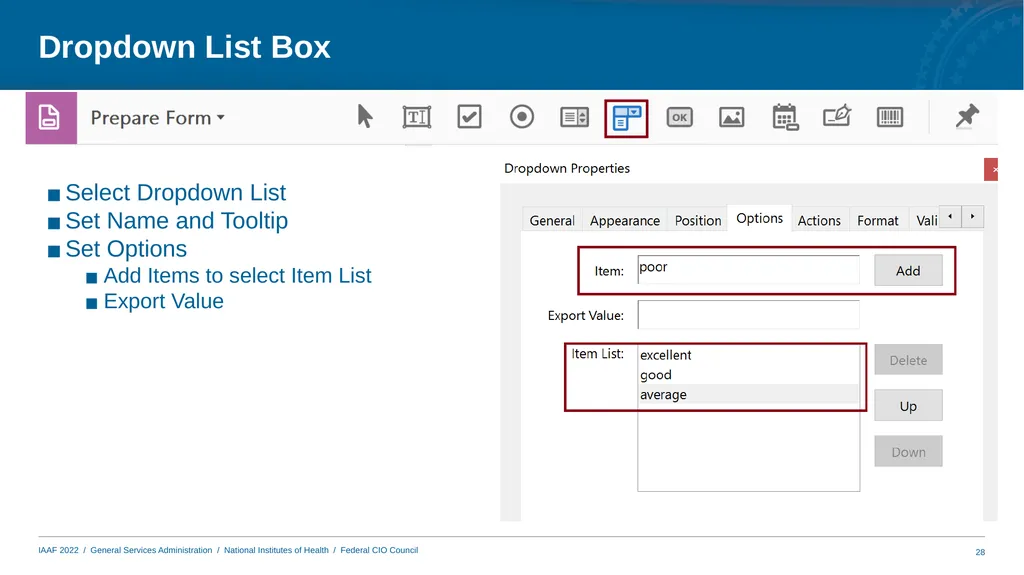Select the radio button field tool

[522, 117]
